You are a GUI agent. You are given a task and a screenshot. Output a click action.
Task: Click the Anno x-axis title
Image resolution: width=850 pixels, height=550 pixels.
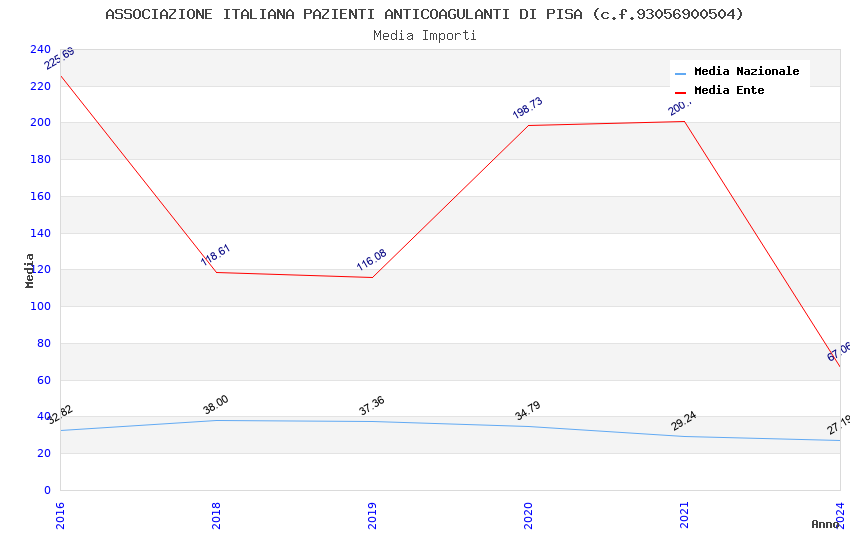click(x=825, y=524)
